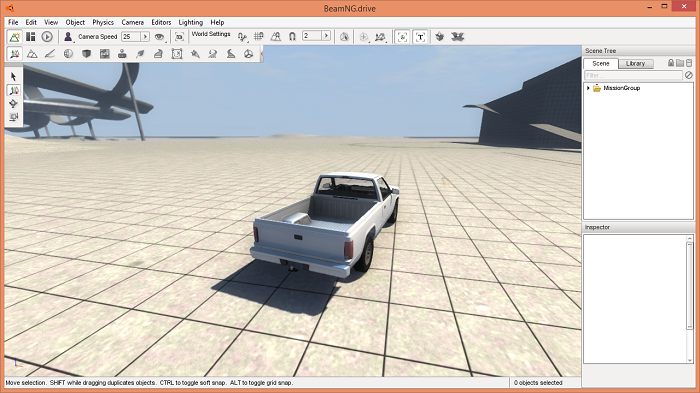Select the Mission Area Editor icon
The image size is (700, 393).
[x=177, y=54]
